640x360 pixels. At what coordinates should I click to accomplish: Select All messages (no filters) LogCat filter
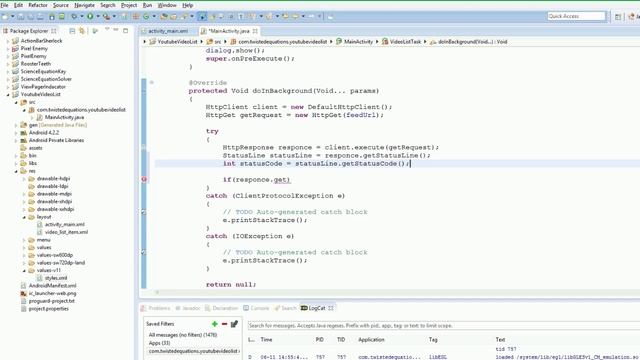183,335
